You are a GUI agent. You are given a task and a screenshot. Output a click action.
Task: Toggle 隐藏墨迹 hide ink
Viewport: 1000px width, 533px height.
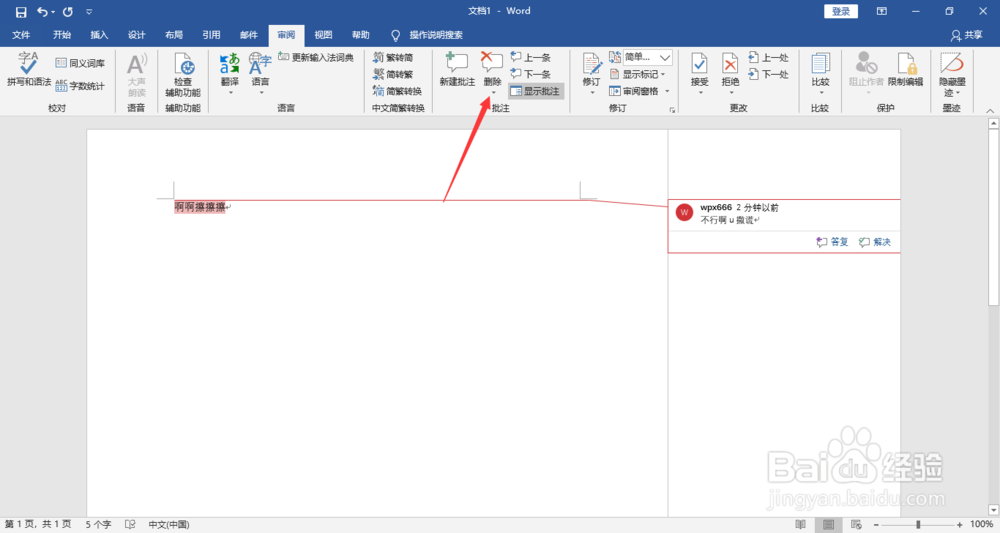point(952,73)
